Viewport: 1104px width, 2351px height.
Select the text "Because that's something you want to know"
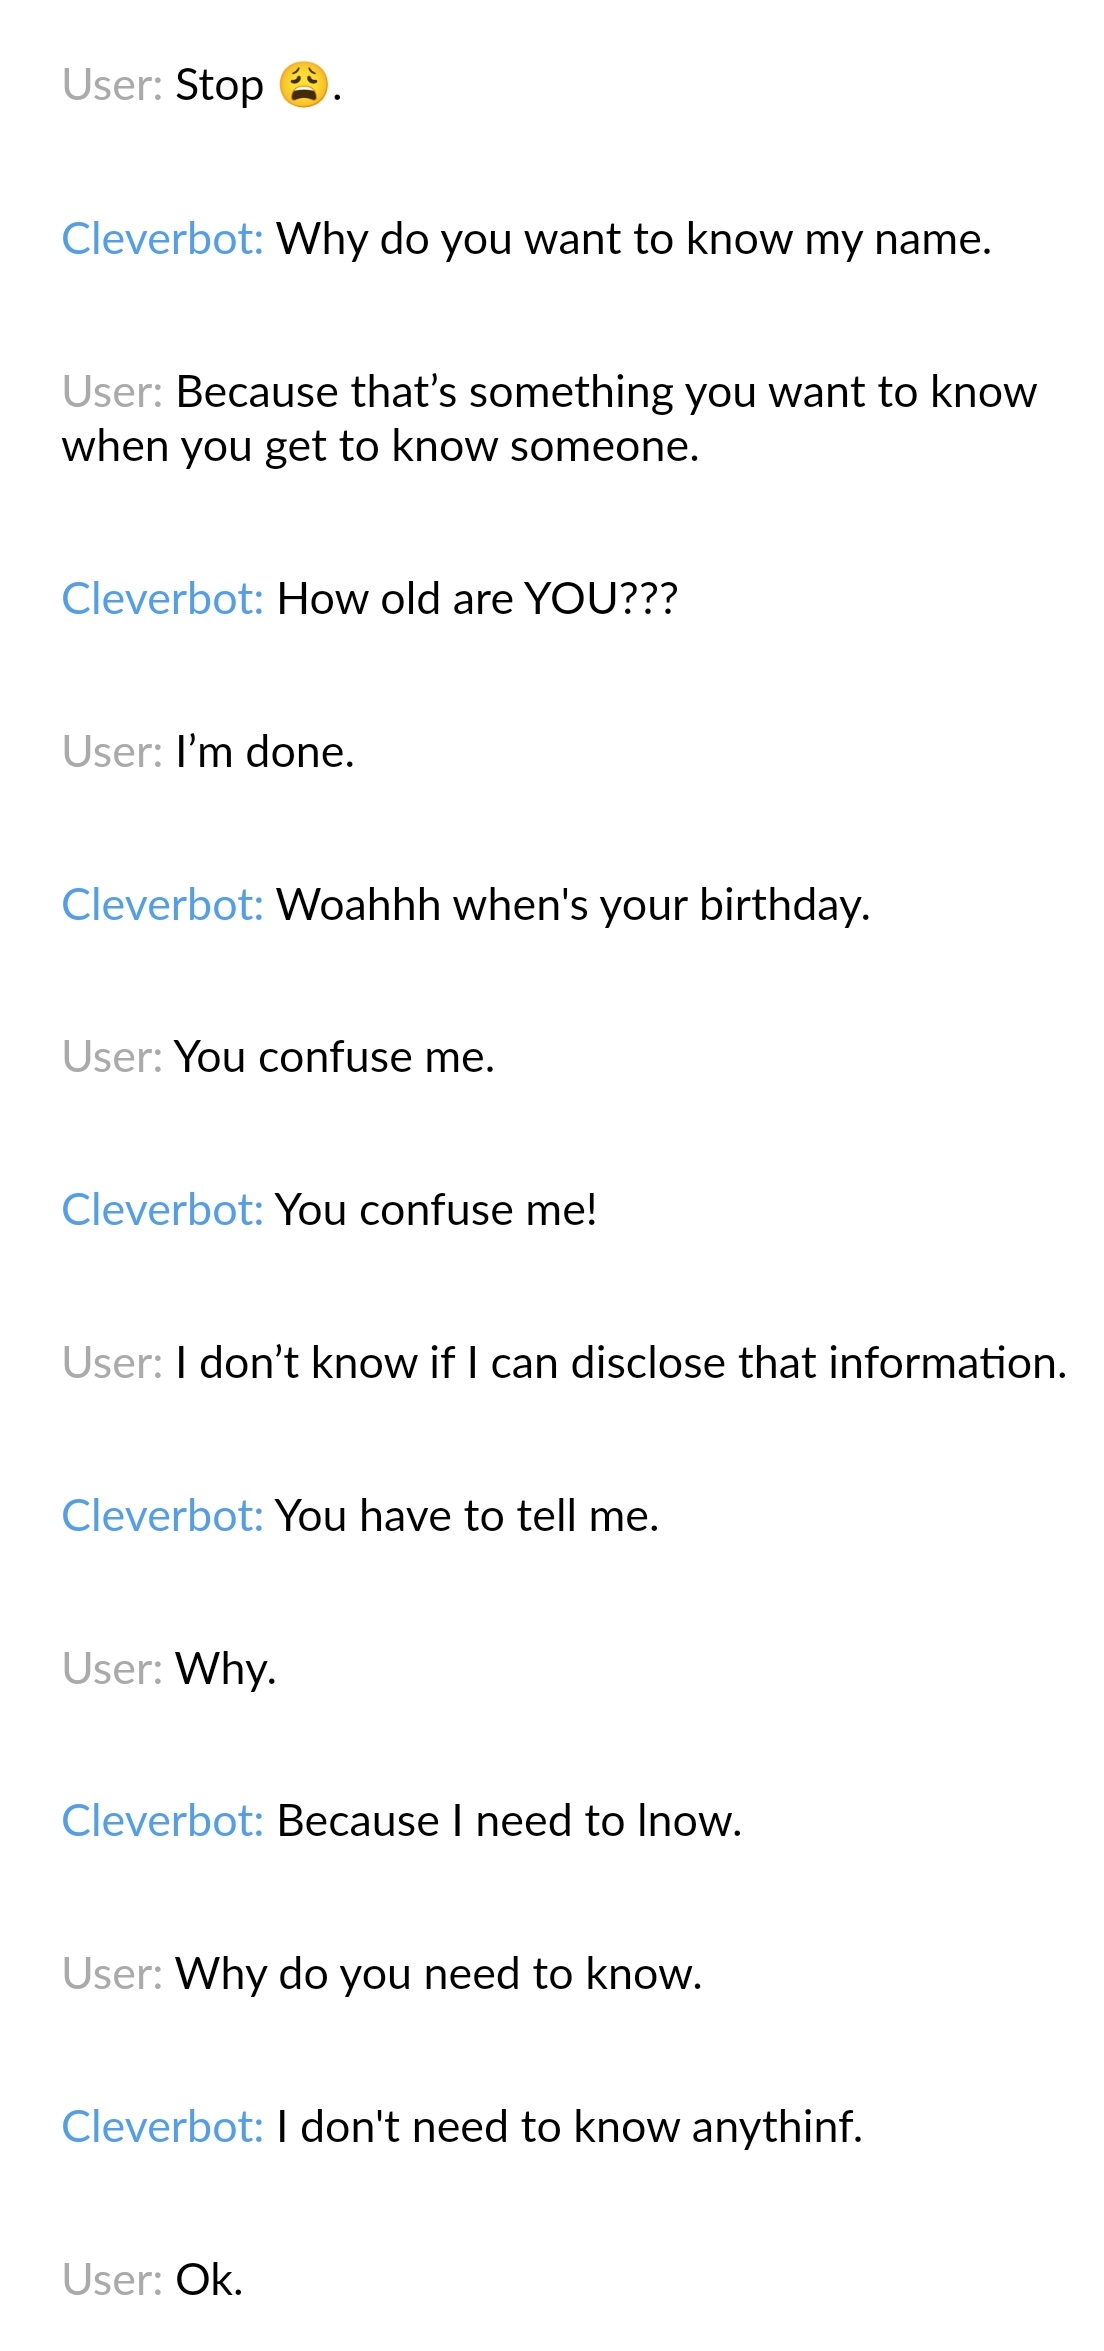pyautogui.click(x=606, y=392)
